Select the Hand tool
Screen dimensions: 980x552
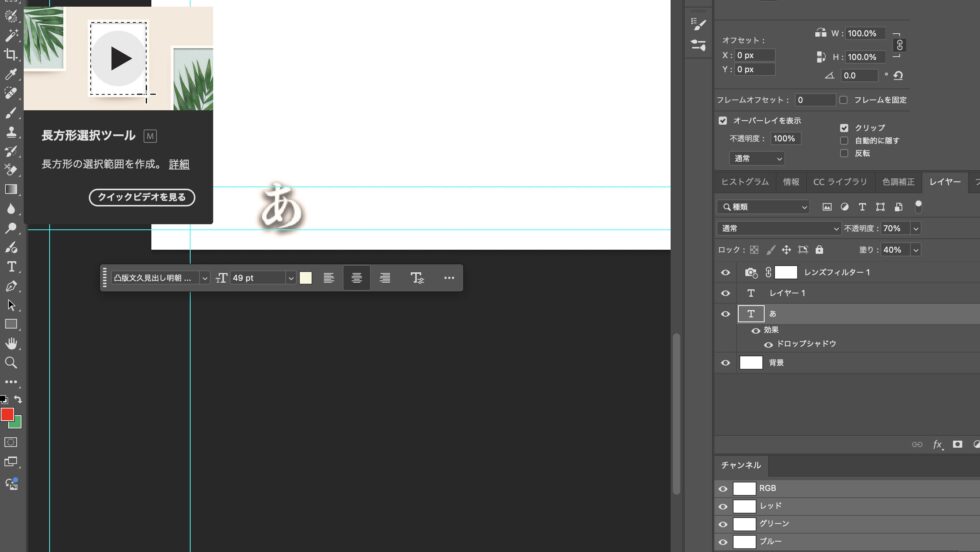click(x=11, y=344)
